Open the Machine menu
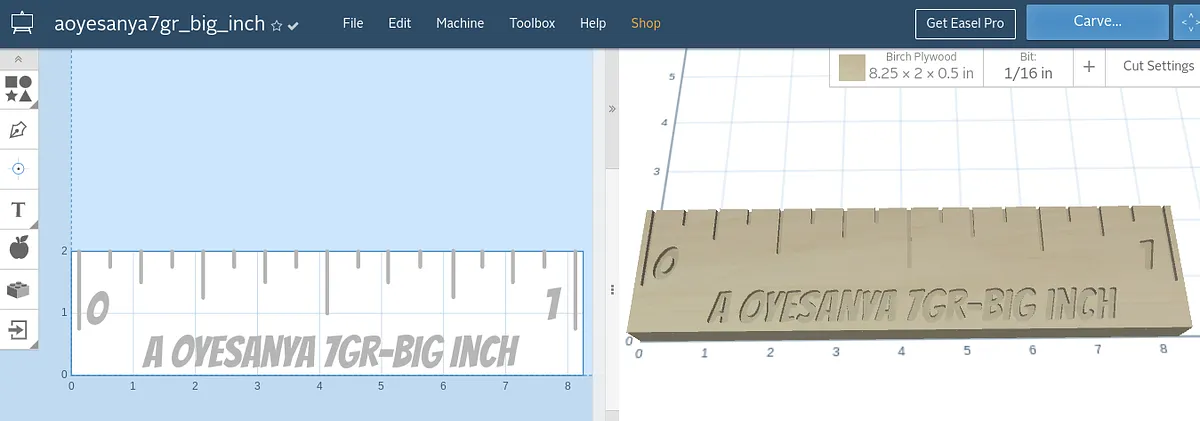 tap(460, 23)
